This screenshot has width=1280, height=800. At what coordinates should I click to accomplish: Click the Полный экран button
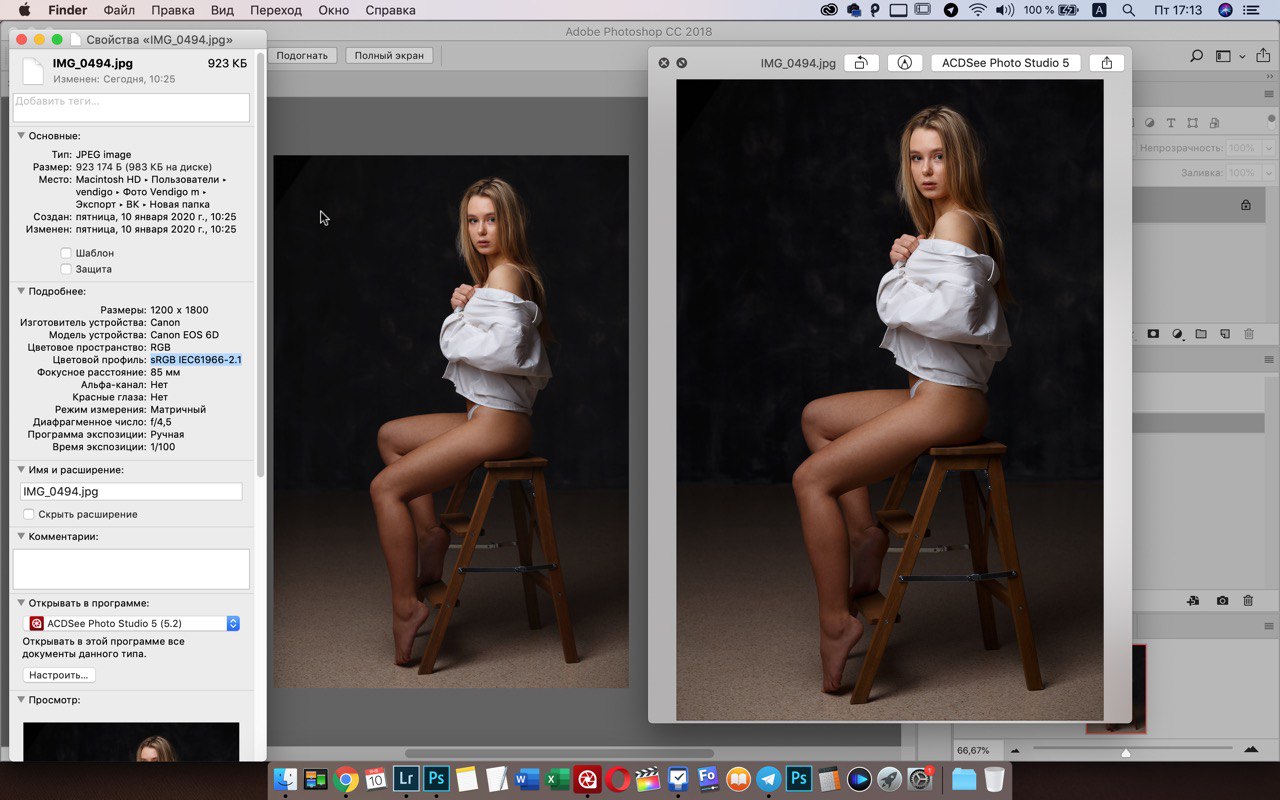click(x=390, y=56)
